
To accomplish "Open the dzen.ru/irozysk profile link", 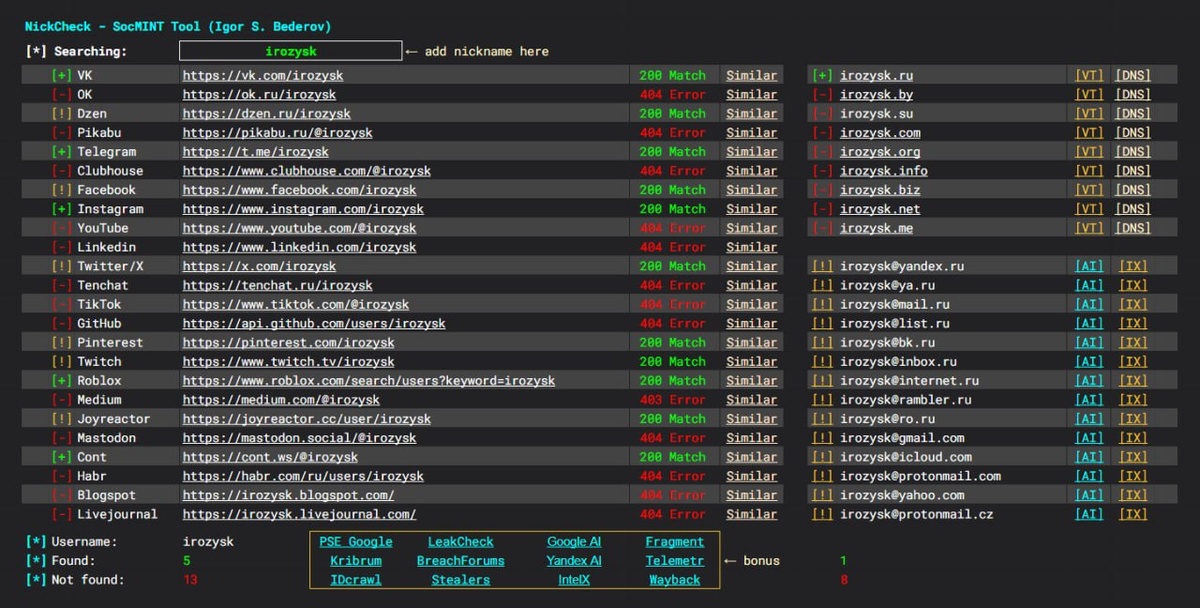I will click(267, 113).
